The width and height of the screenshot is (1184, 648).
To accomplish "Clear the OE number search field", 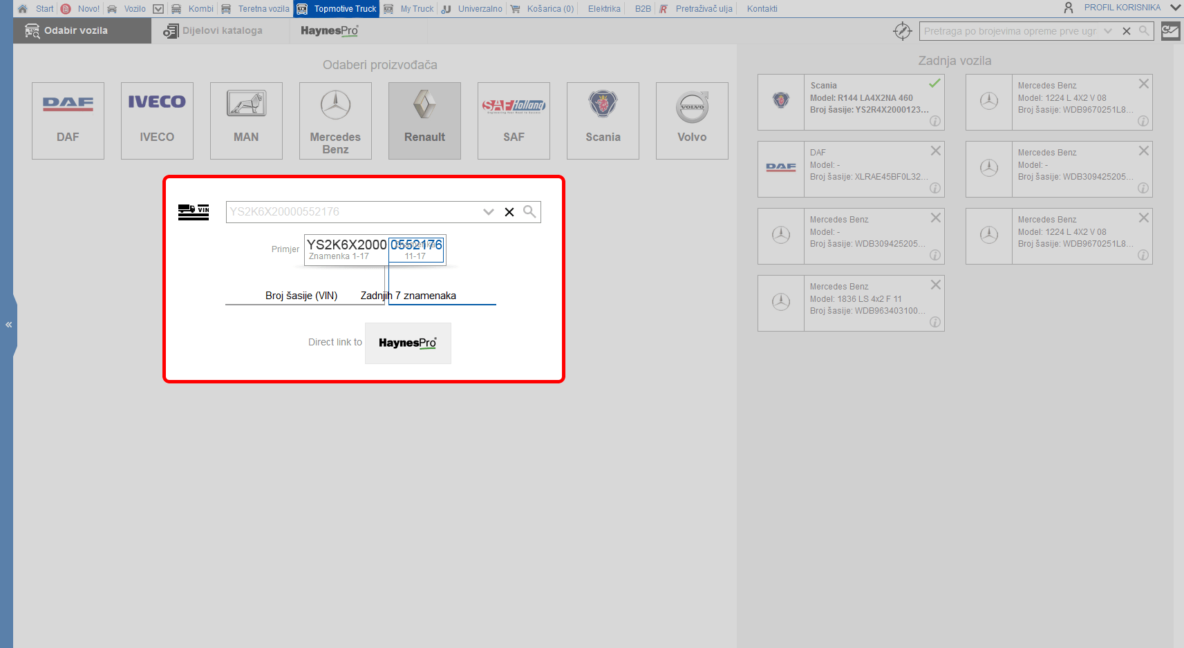I will [1127, 31].
